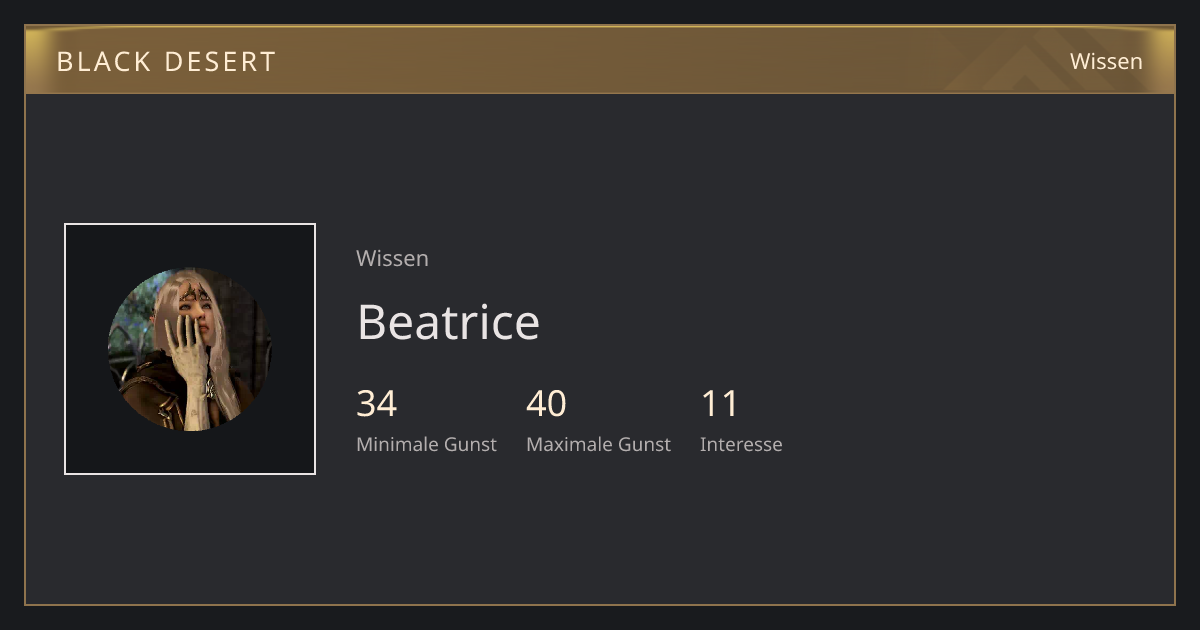
Task: Select the Maximale Gunst label
Action: click(598, 444)
